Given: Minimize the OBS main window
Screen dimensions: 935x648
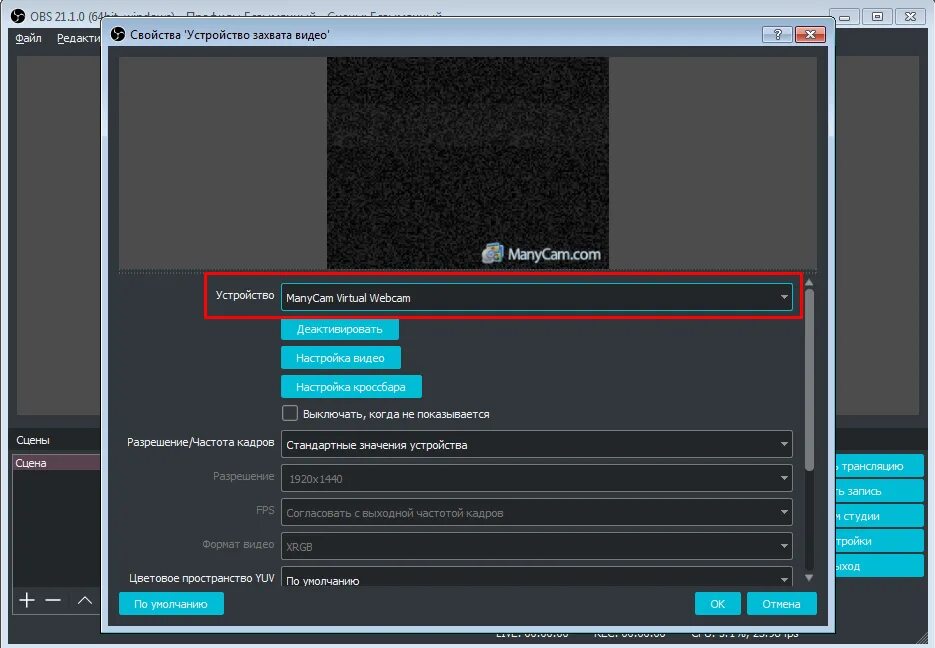Looking at the screenshot, I should [845, 17].
